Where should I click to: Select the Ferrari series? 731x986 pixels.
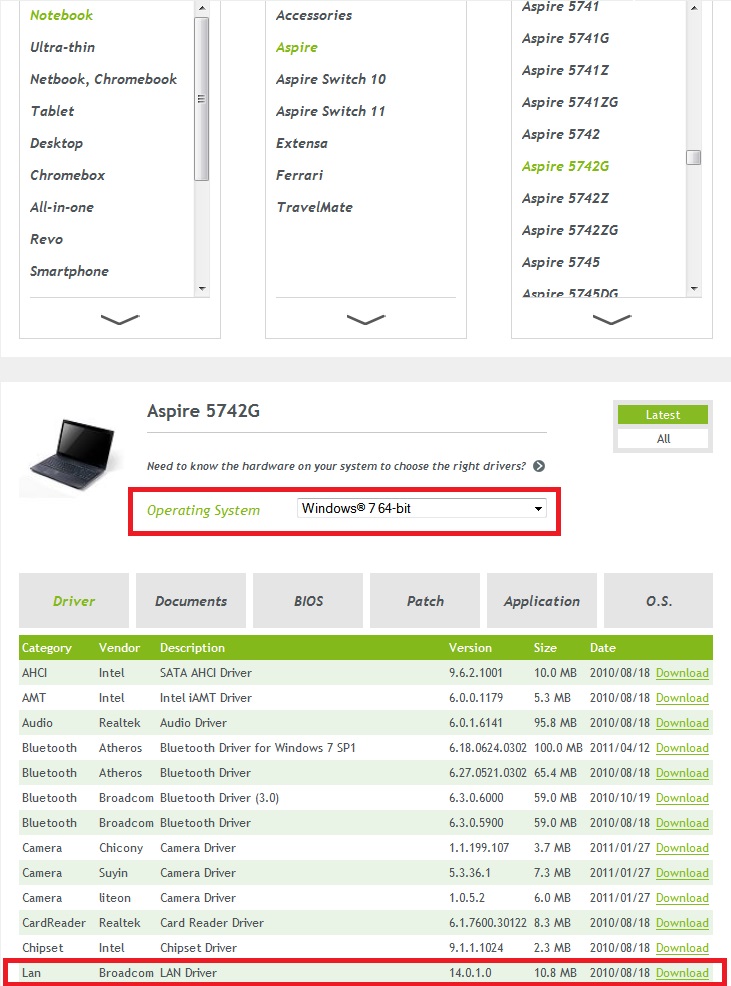click(299, 175)
